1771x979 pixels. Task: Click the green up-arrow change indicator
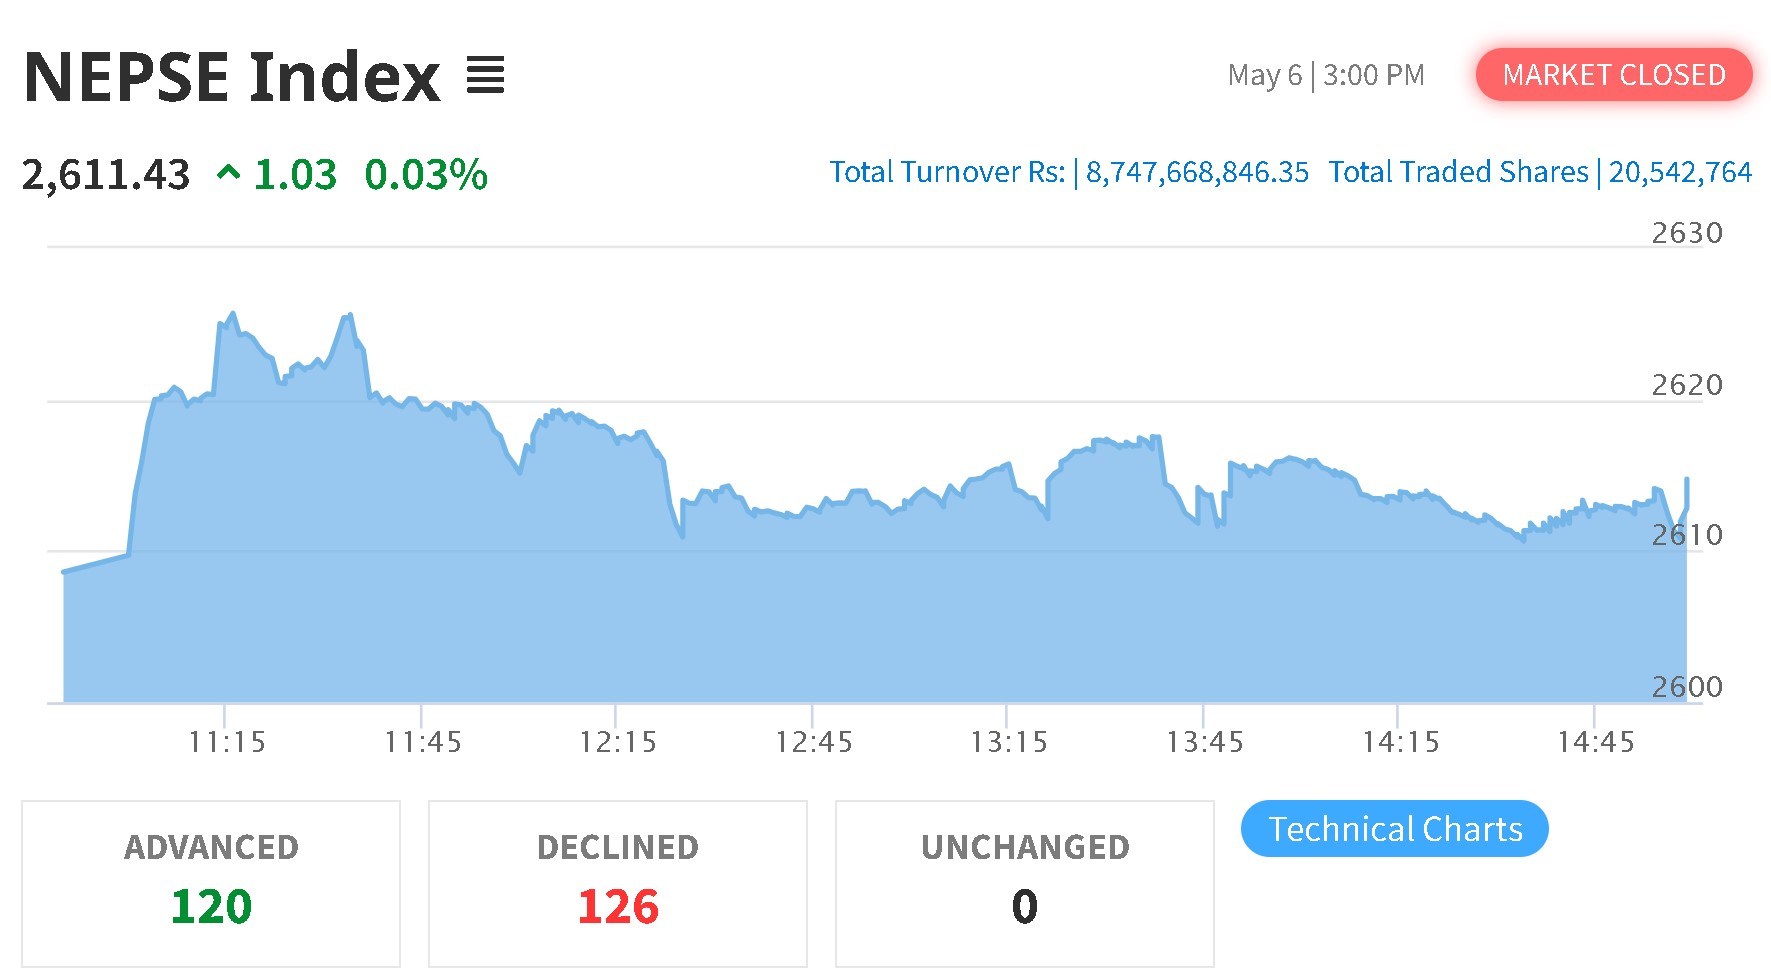click(x=228, y=174)
